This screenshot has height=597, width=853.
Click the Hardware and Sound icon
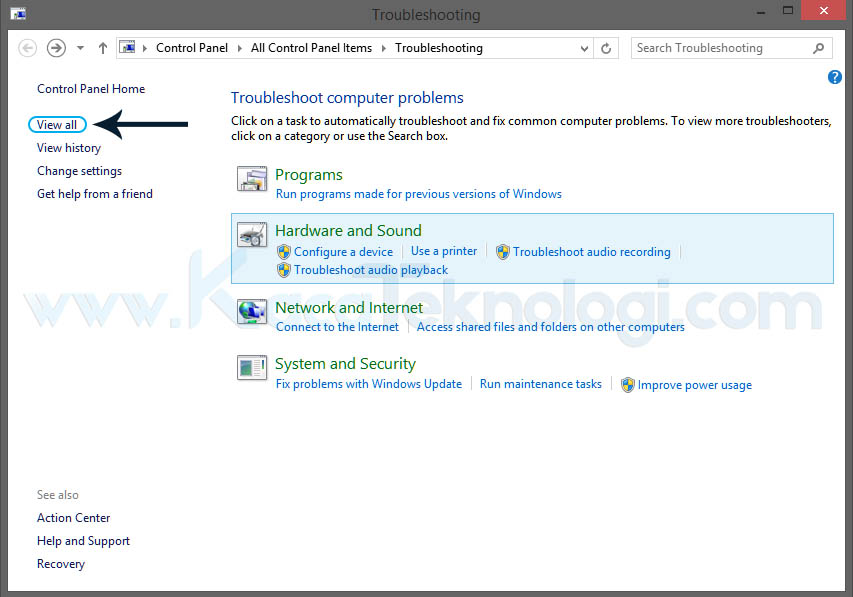252,235
